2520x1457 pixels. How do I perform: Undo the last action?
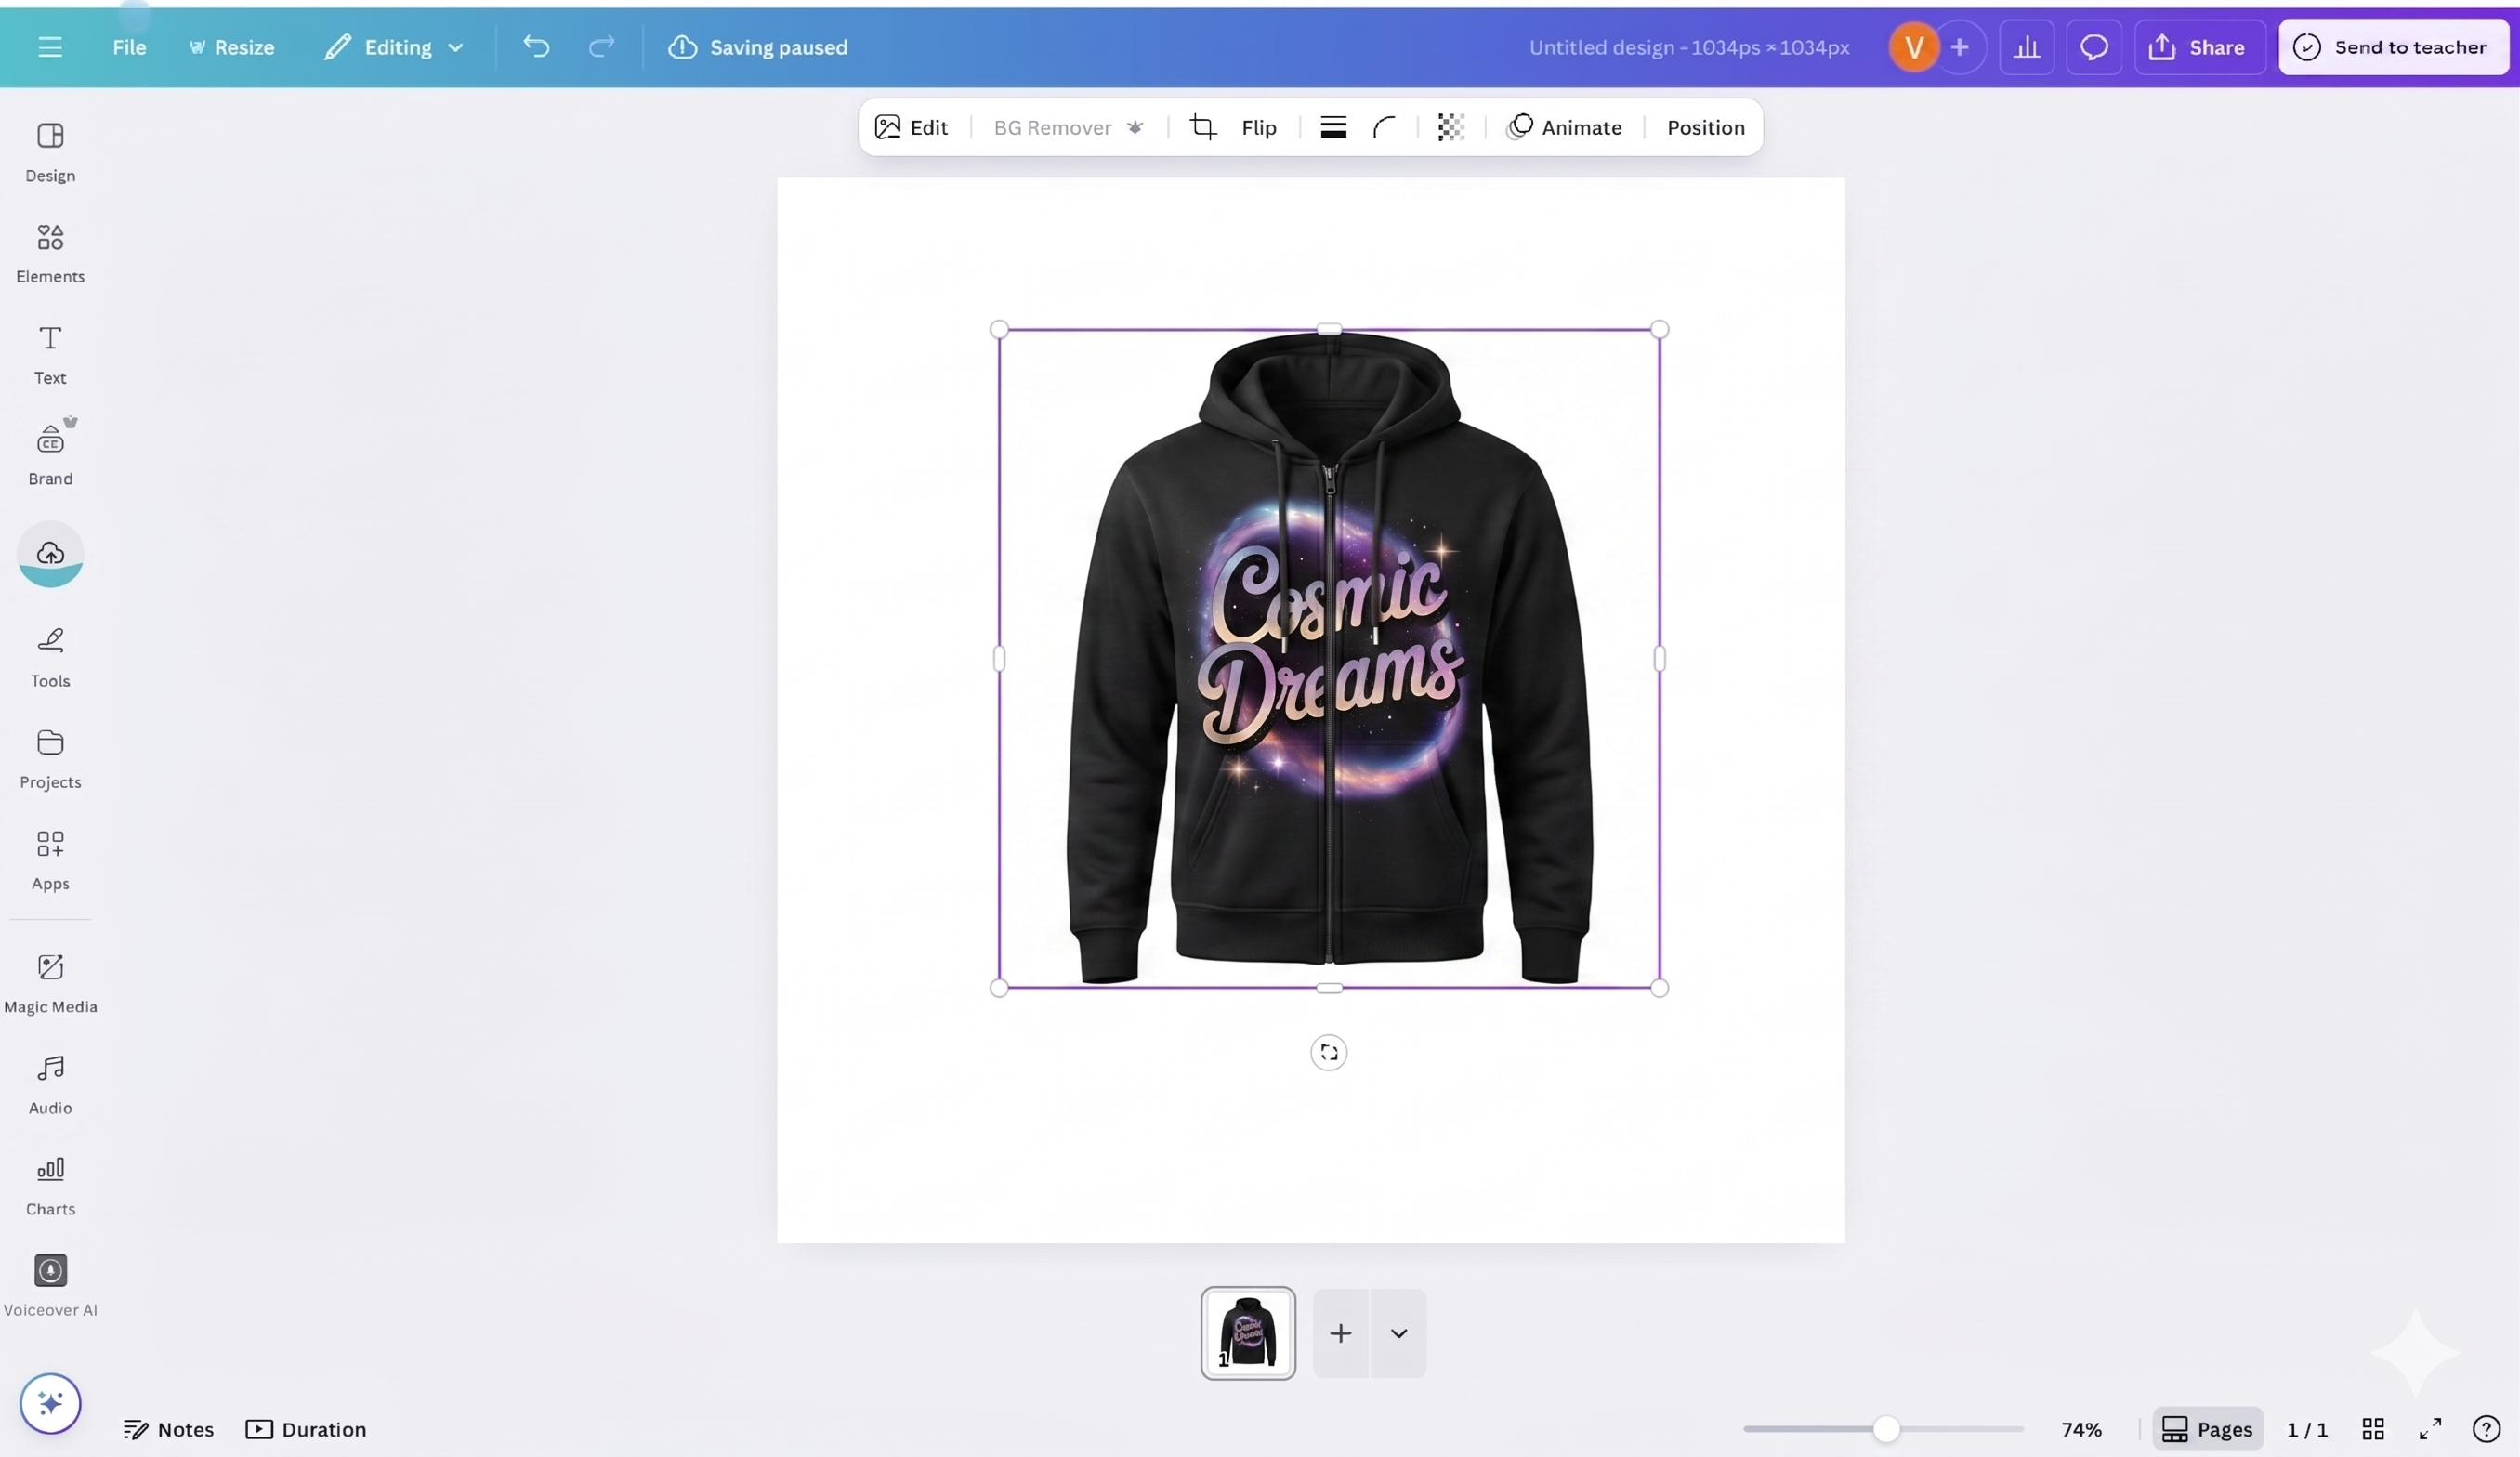[x=536, y=47]
